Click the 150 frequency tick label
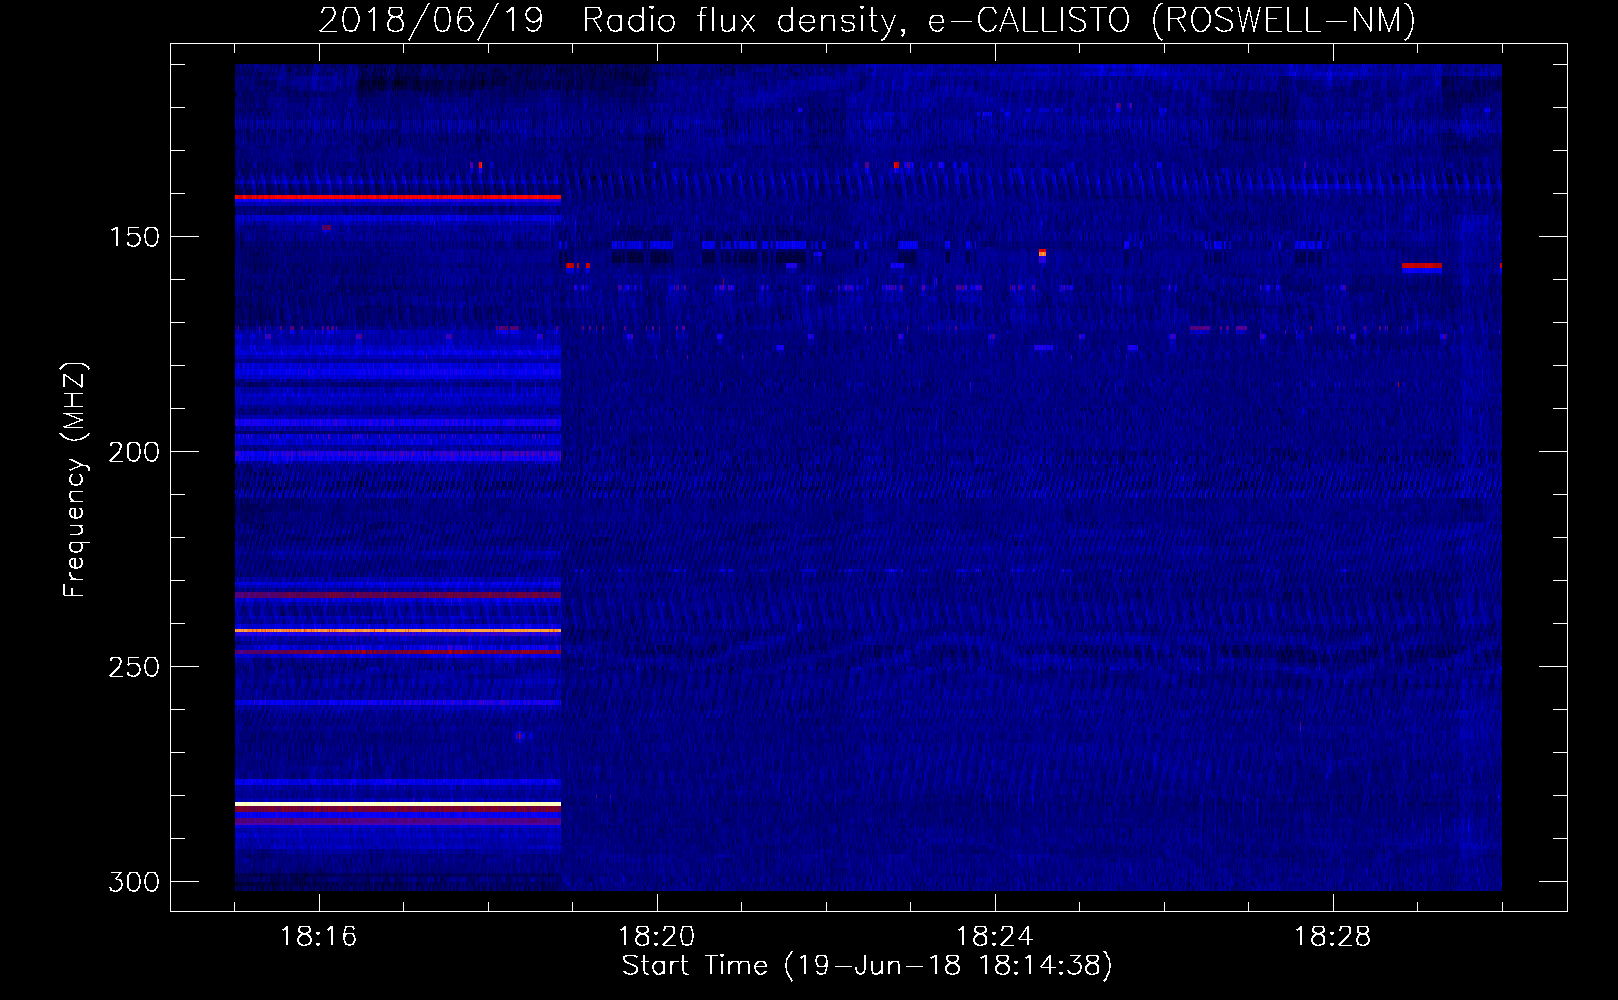 click(133, 237)
